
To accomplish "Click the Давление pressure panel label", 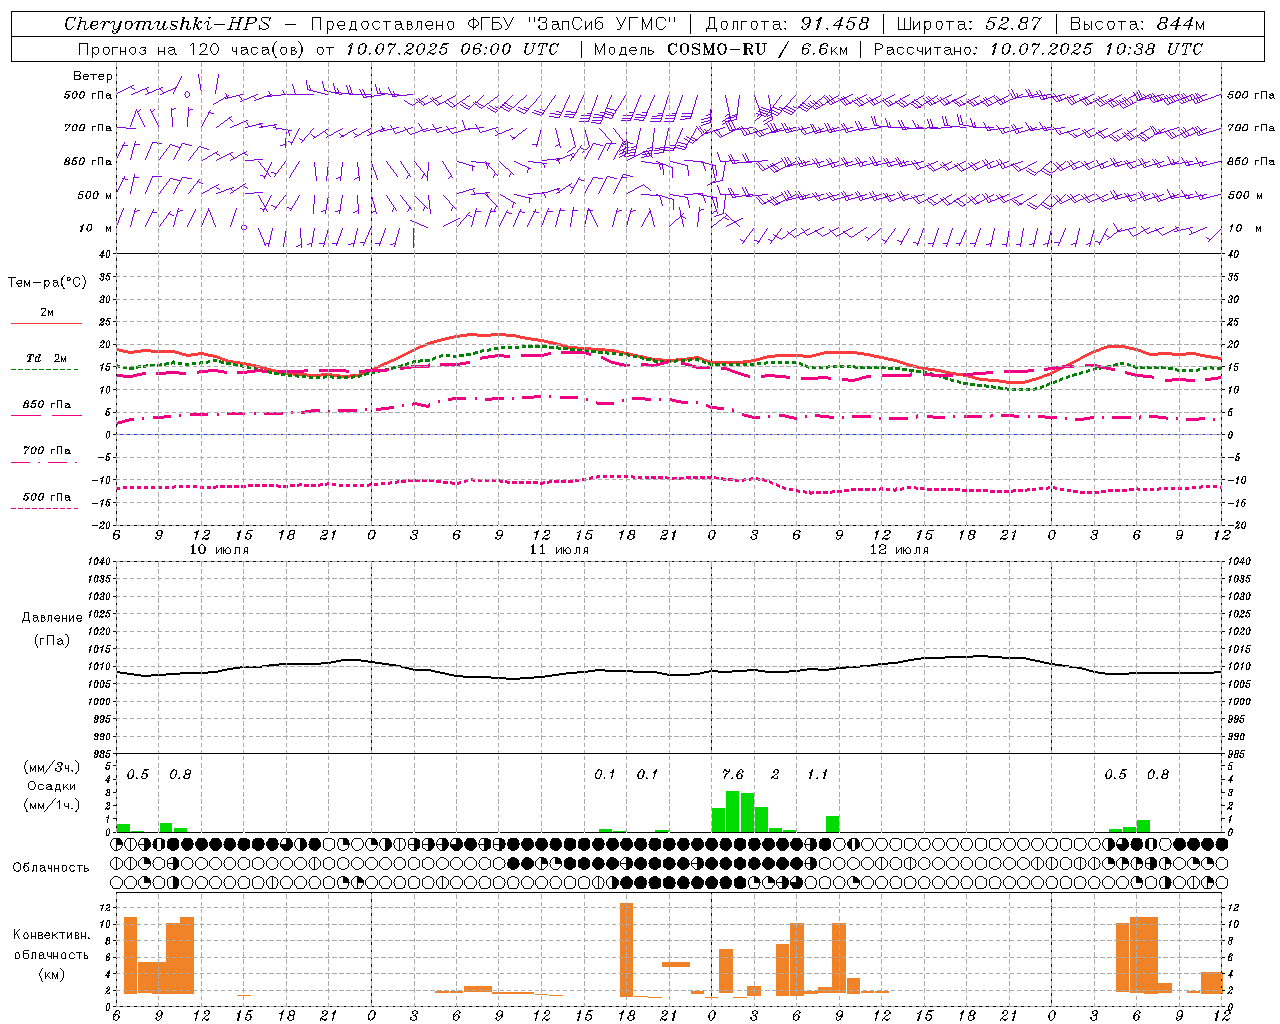I will (x=52, y=618).
